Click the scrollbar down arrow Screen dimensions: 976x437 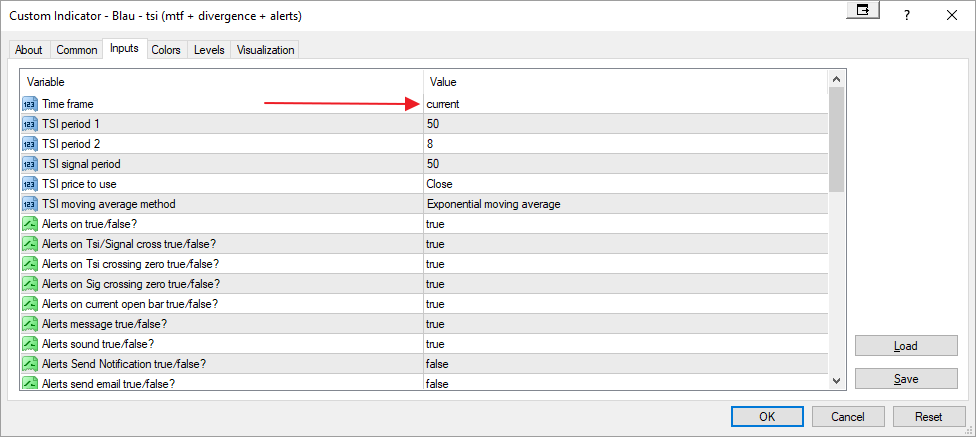[837, 380]
